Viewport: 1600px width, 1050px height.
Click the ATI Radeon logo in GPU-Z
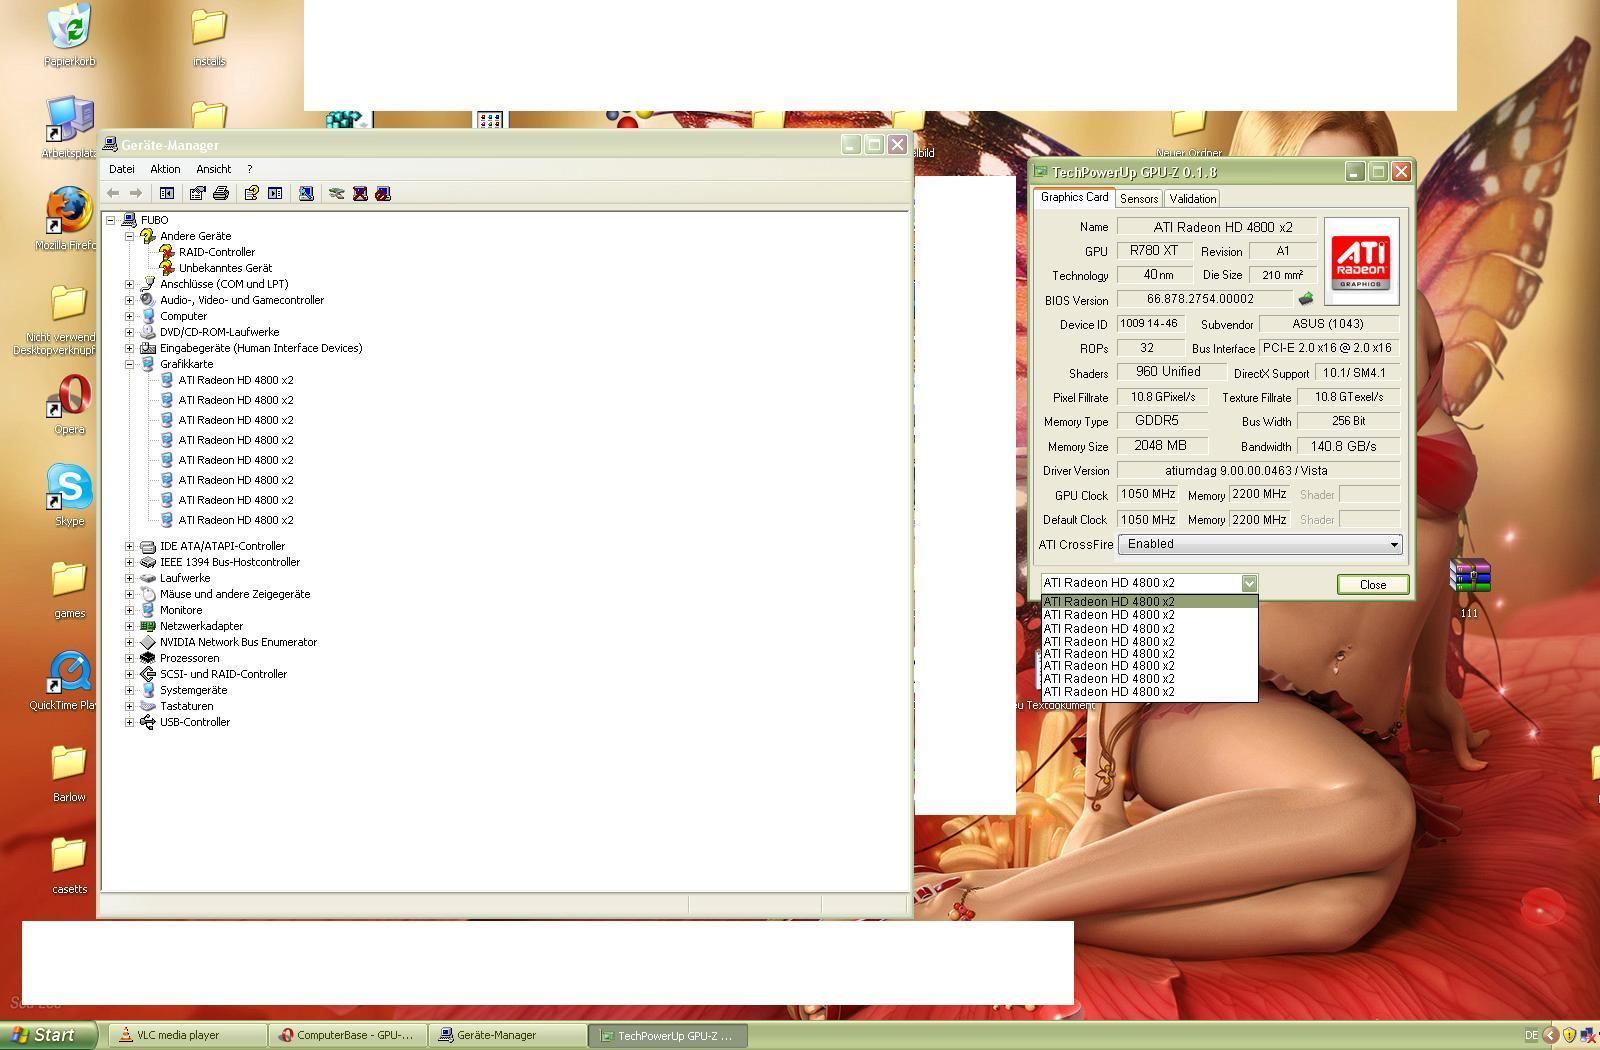pos(1361,261)
